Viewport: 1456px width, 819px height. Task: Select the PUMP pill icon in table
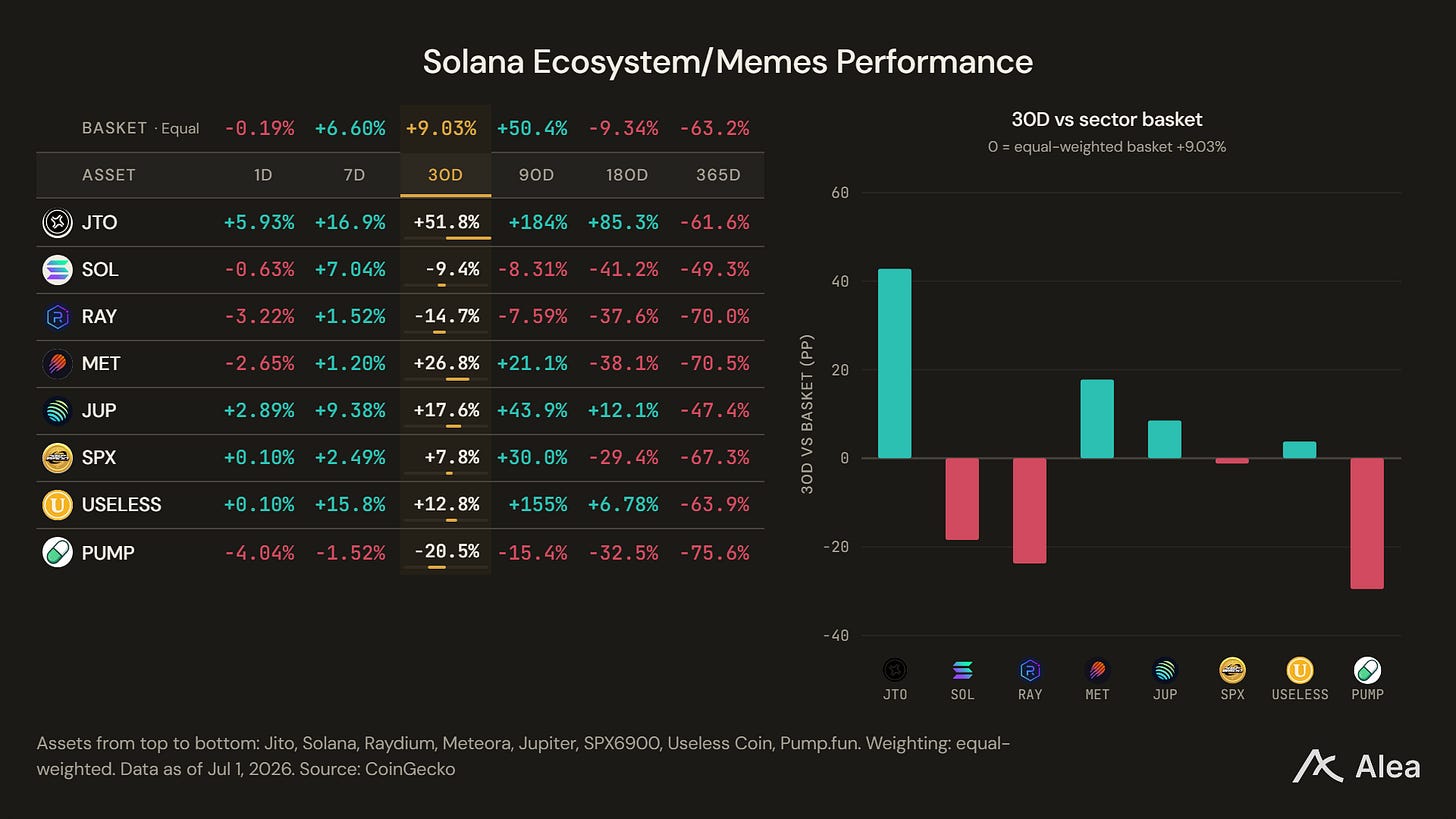[x=57, y=552]
